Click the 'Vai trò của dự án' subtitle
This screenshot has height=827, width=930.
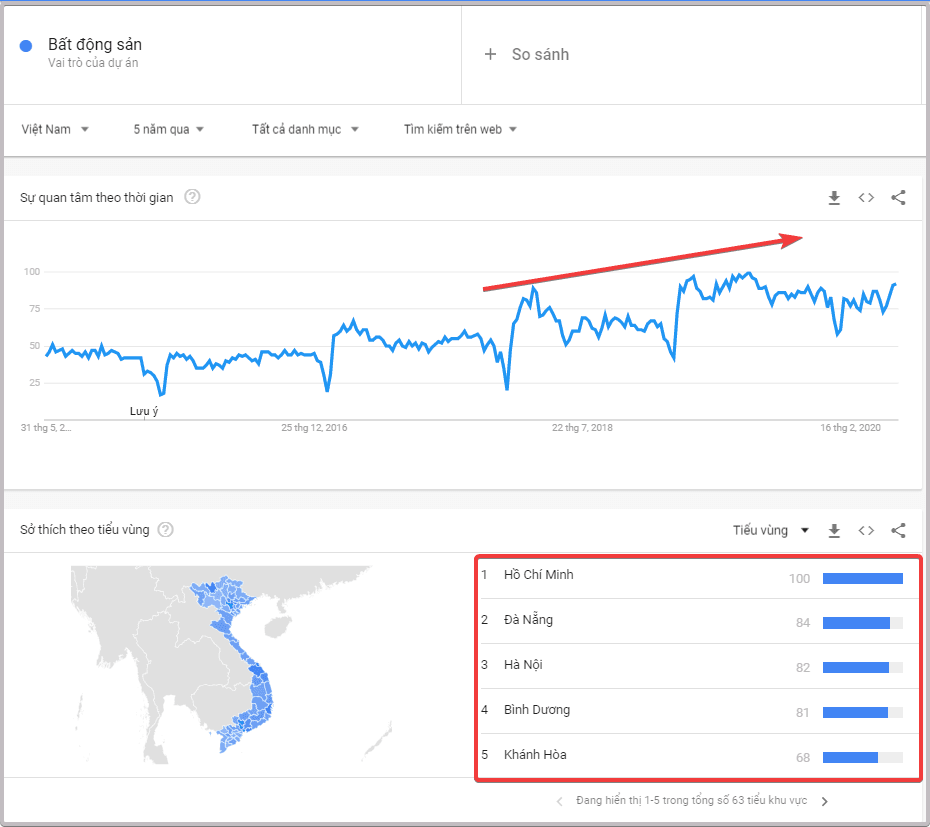(93, 63)
